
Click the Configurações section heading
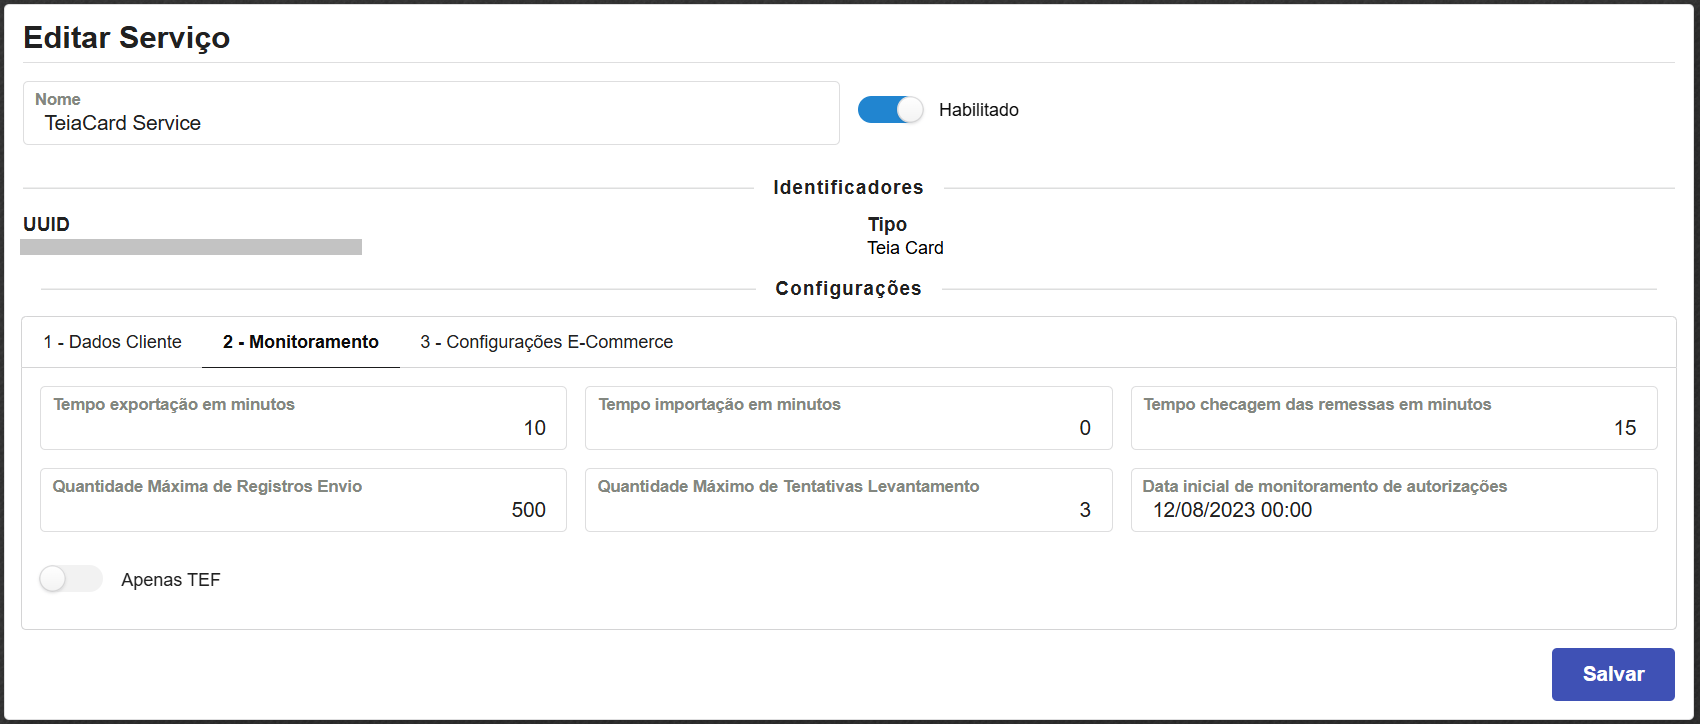848,288
